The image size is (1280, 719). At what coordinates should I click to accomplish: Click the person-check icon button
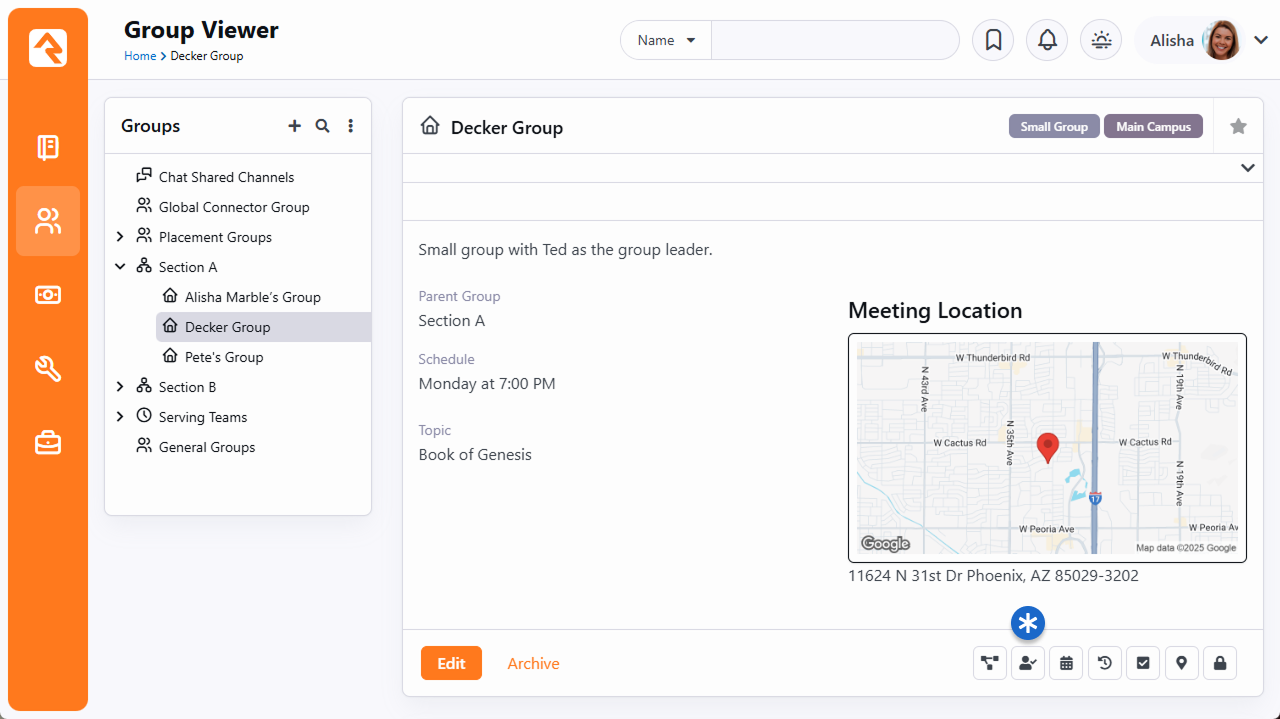[1028, 663]
